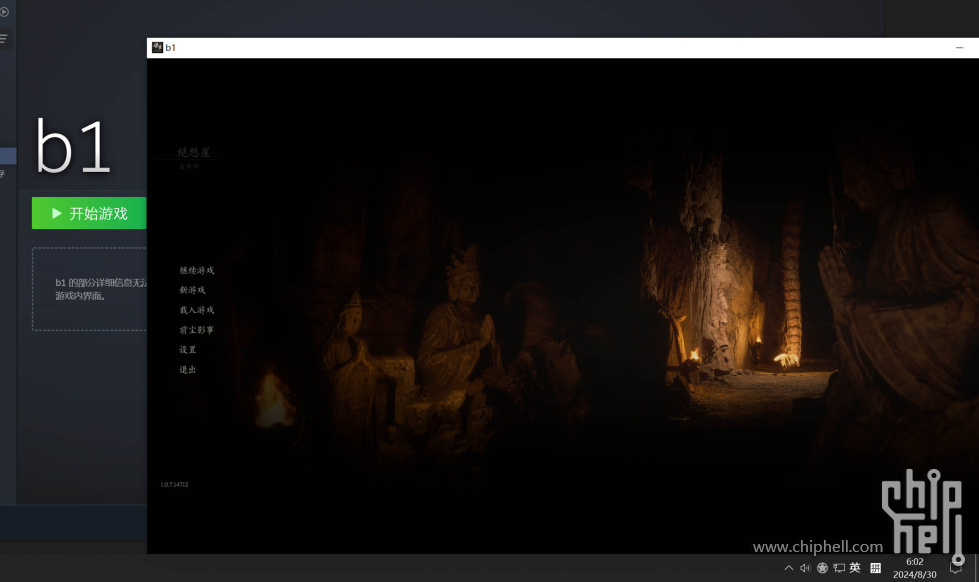The image size is (979, 582).
Task: Open 设置 in the game menu
Action: click(188, 350)
